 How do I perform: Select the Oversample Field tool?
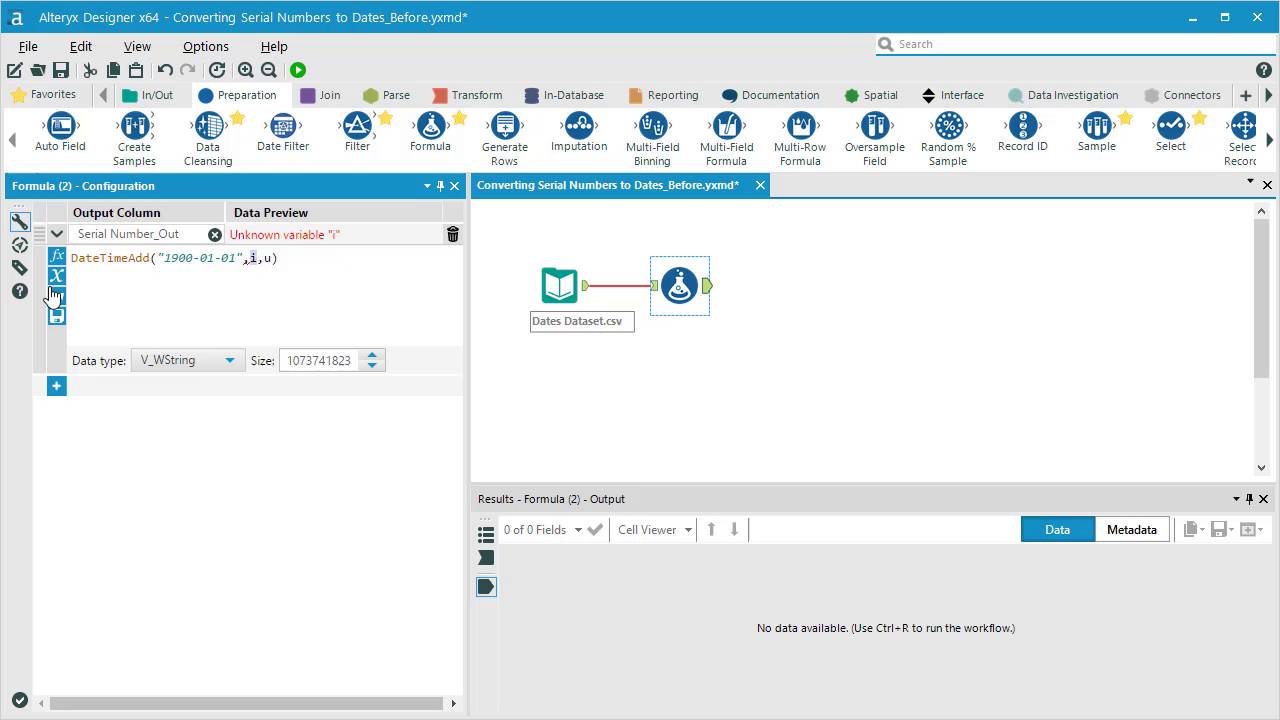click(875, 139)
